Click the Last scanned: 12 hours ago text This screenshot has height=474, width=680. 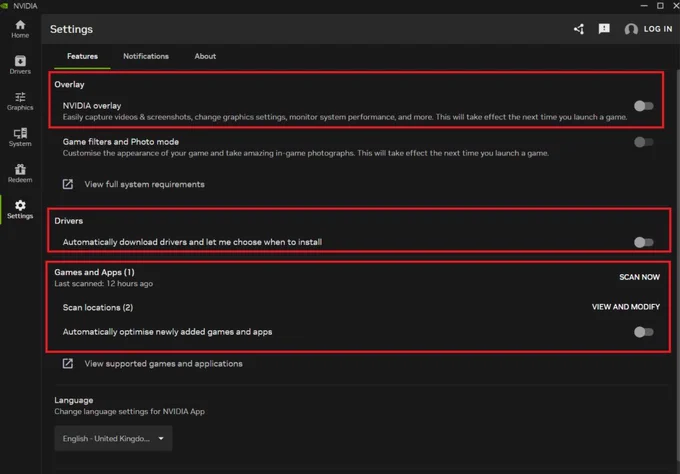click(x=104, y=284)
